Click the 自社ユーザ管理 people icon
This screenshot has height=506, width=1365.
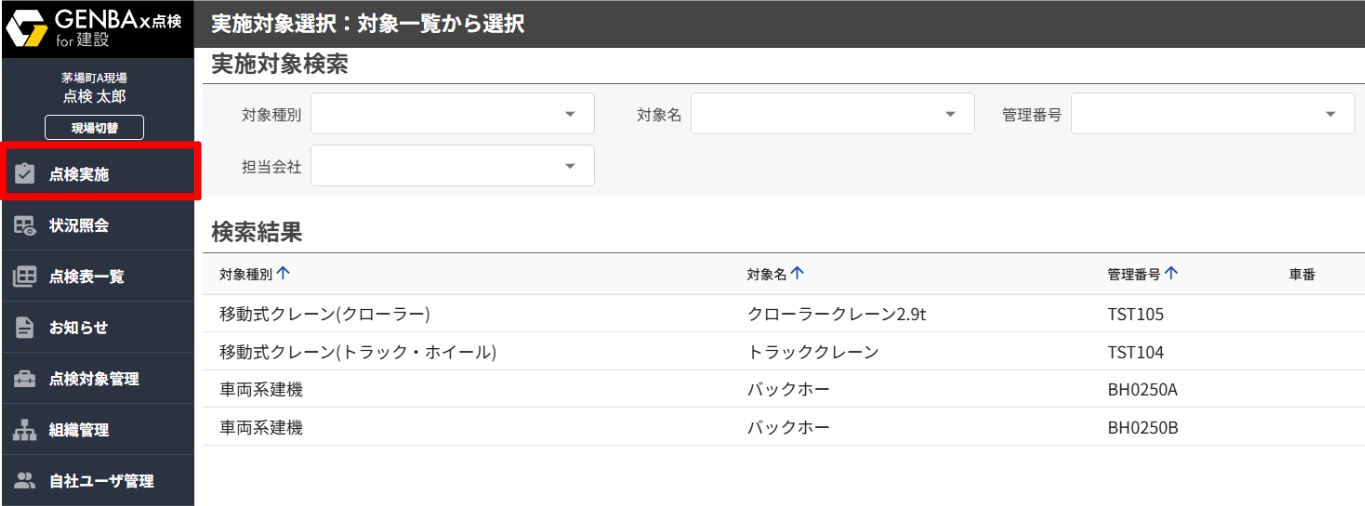tap(25, 481)
